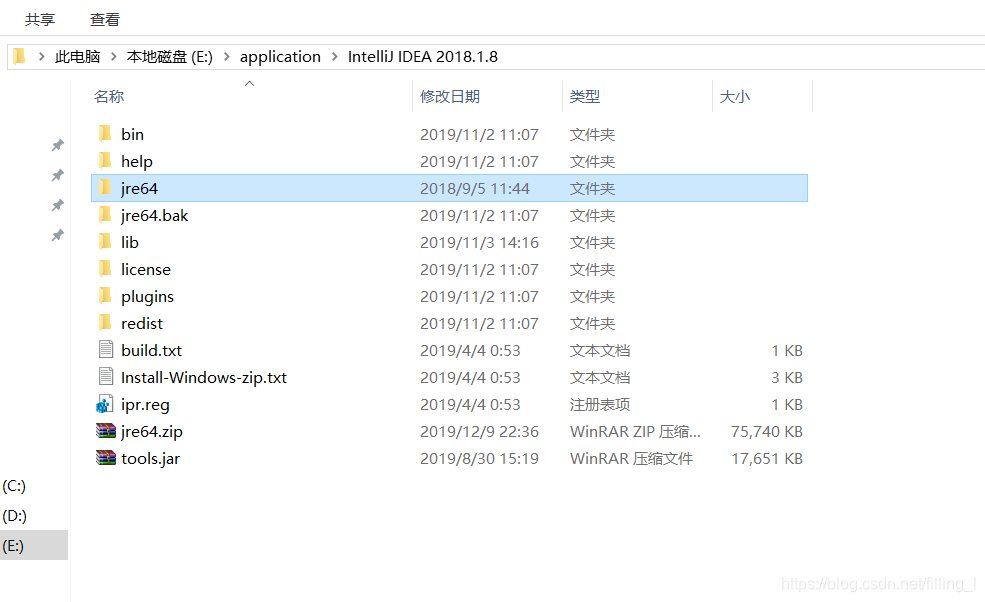The height and width of the screenshot is (602, 985).
Task: Select the plugins folder icon
Action: tap(105, 295)
